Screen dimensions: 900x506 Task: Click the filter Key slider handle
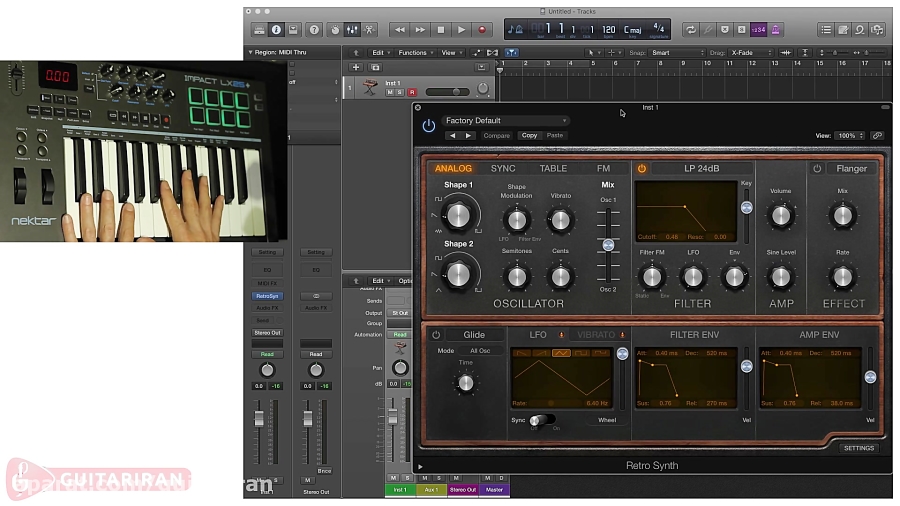click(x=746, y=208)
